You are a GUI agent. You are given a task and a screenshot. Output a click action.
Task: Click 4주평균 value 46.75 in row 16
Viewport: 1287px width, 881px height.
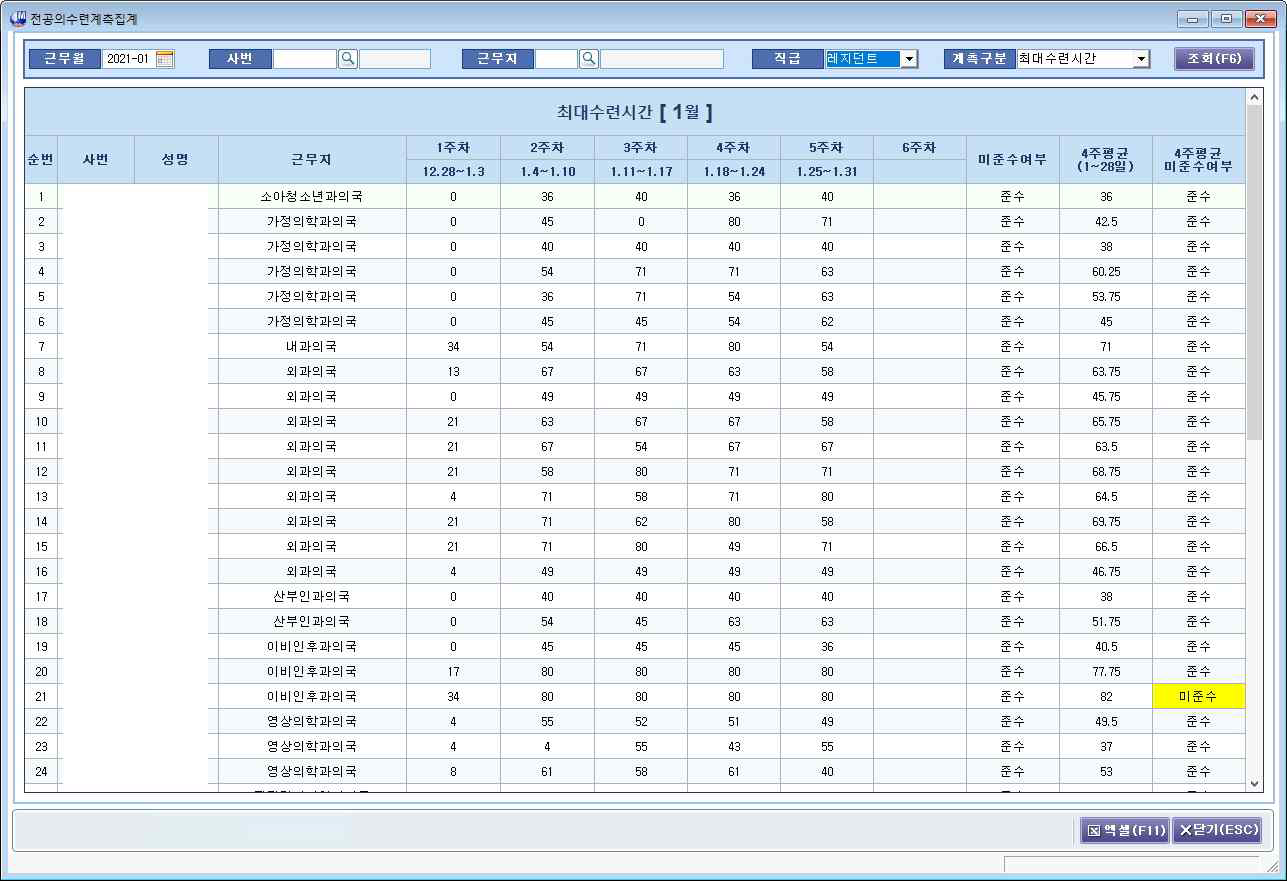point(1105,572)
